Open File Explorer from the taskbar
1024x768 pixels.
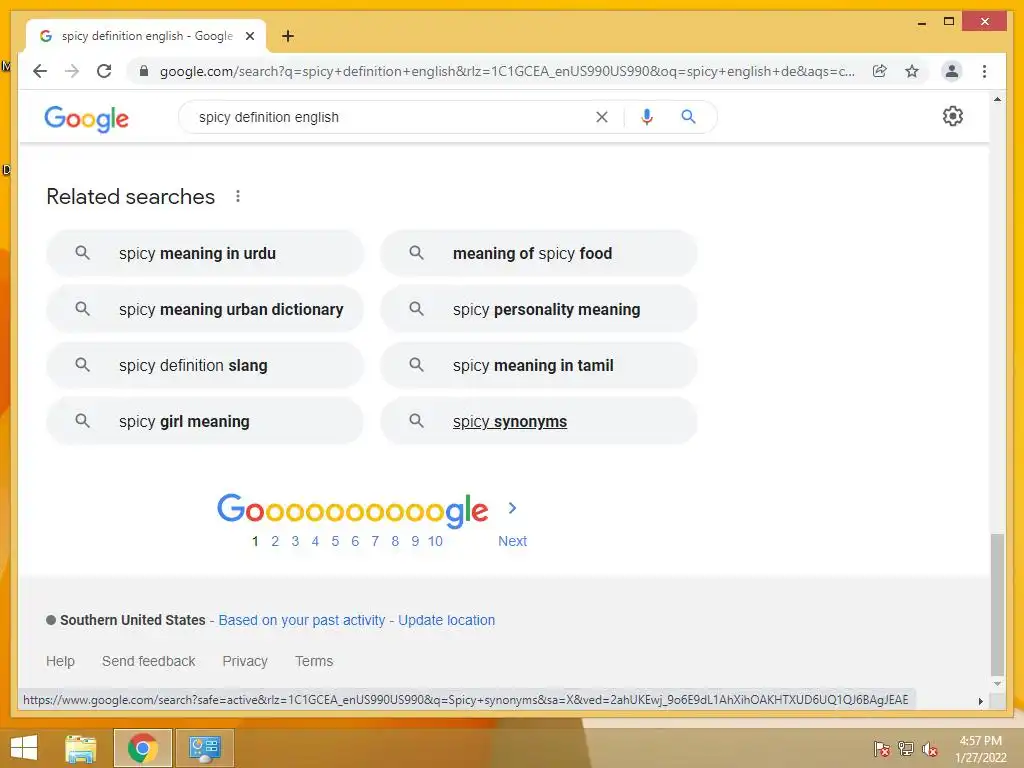pos(81,748)
